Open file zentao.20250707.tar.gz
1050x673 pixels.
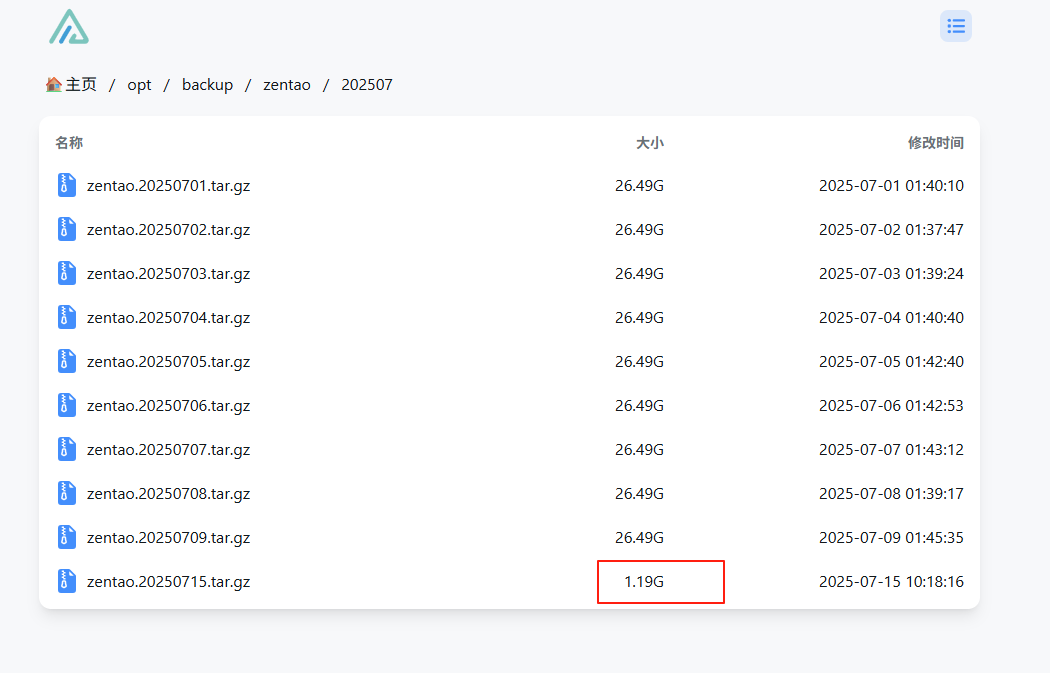click(169, 450)
